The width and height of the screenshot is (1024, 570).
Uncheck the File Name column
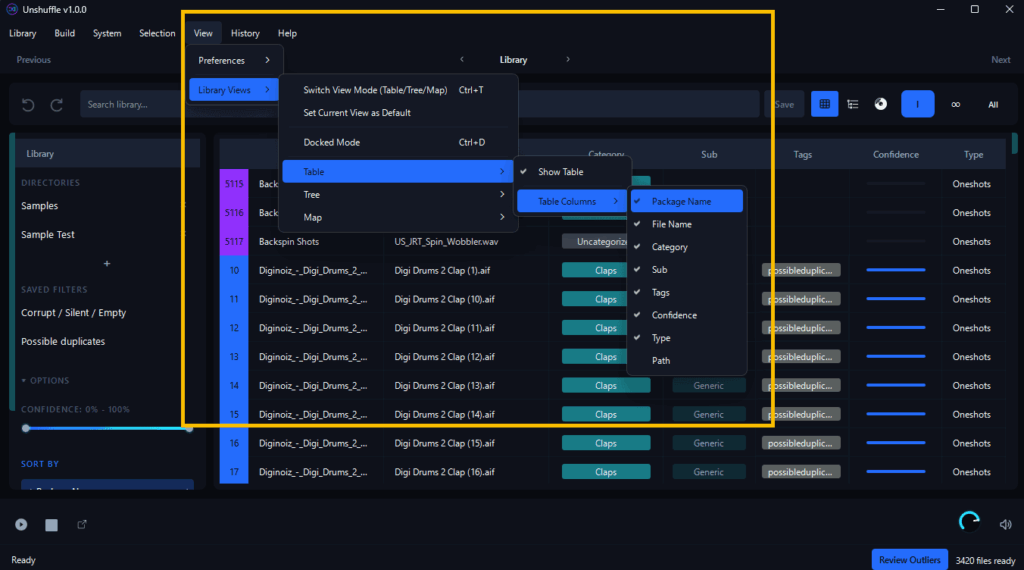(687, 224)
